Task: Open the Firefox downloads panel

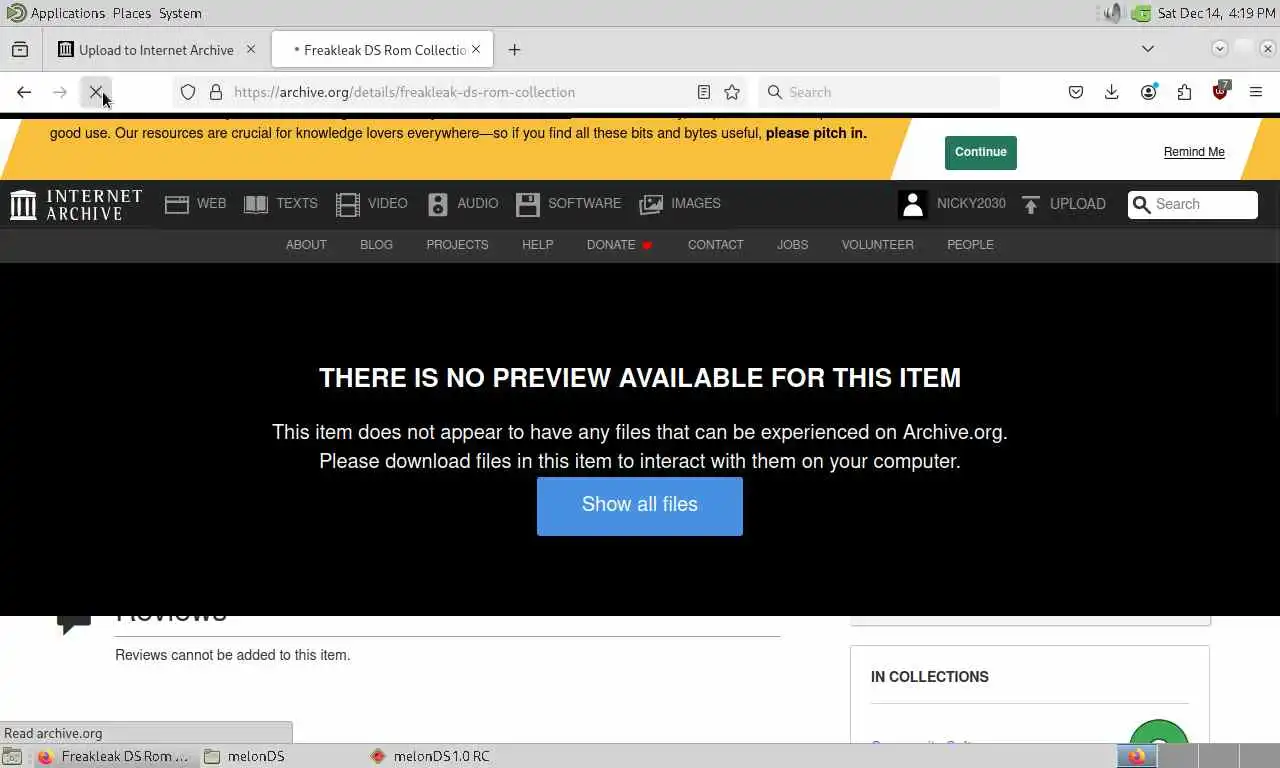Action: 1111,92
